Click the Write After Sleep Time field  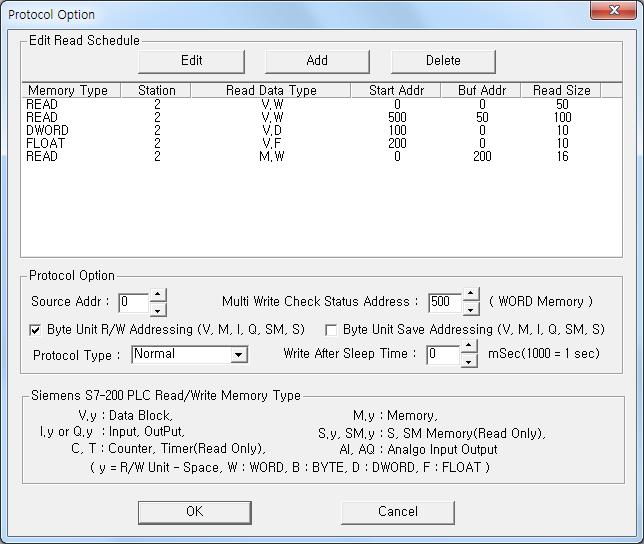[x=442, y=354]
